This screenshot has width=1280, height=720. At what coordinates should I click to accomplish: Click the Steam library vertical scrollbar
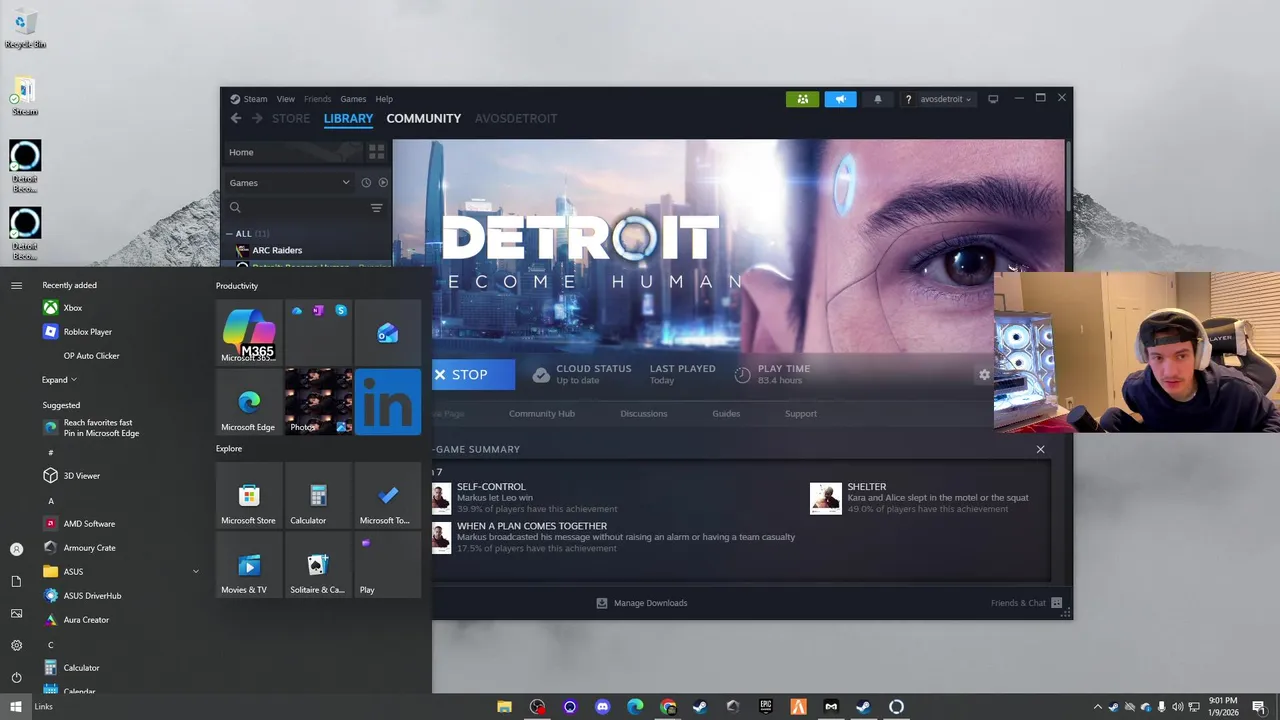pyautogui.click(x=1068, y=175)
